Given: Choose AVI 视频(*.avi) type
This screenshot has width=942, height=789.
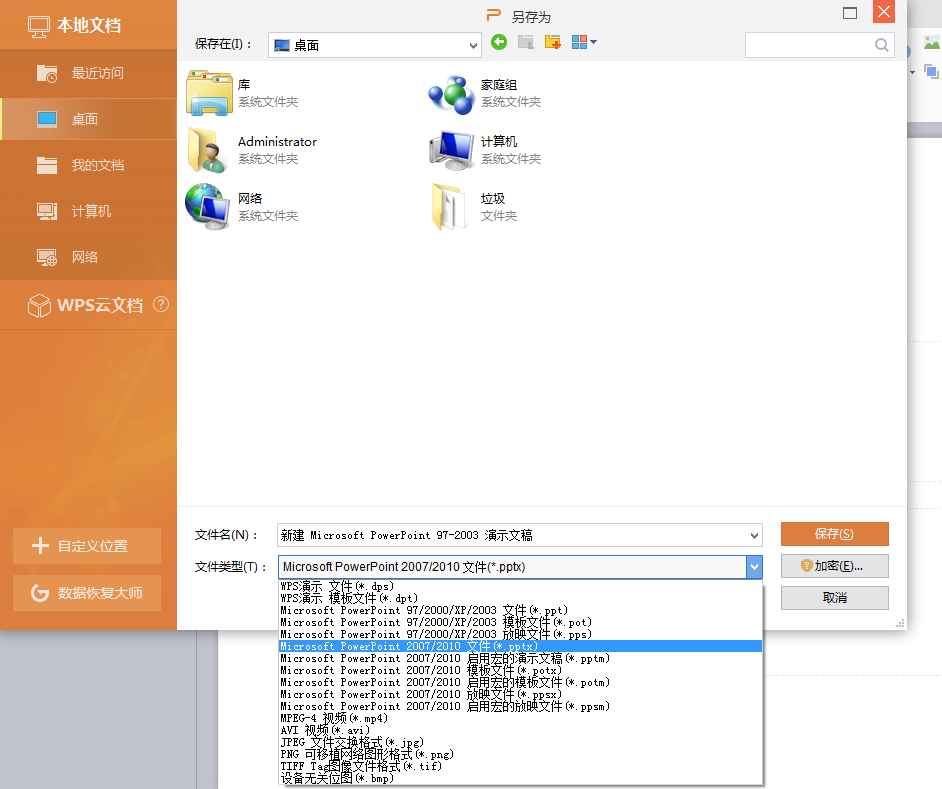Looking at the screenshot, I should tap(521, 730).
